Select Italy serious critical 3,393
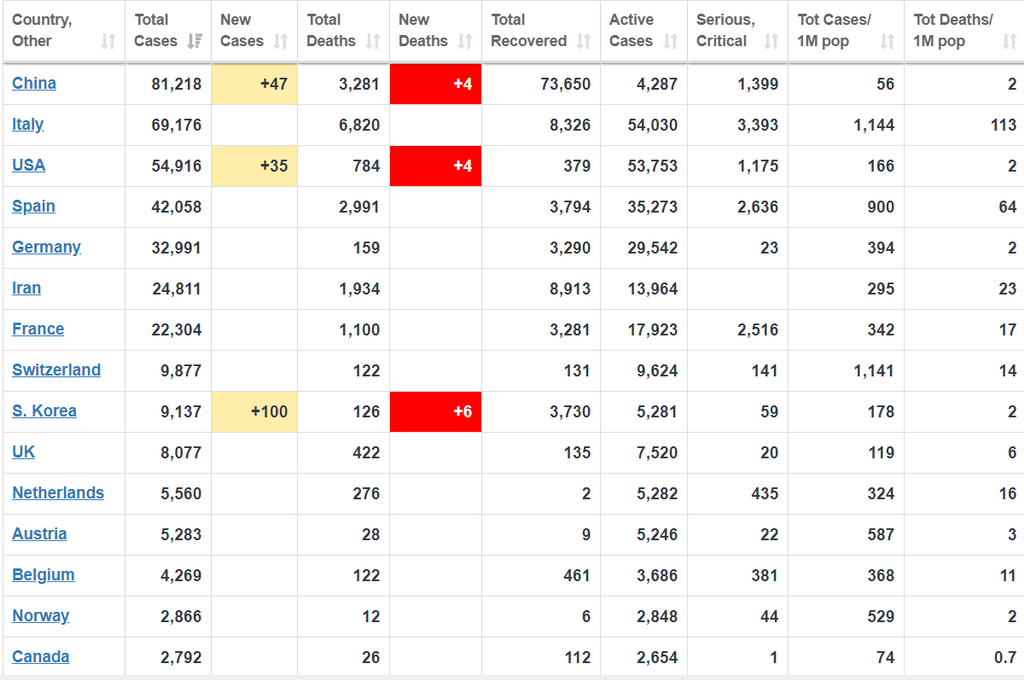 (758, 125)
